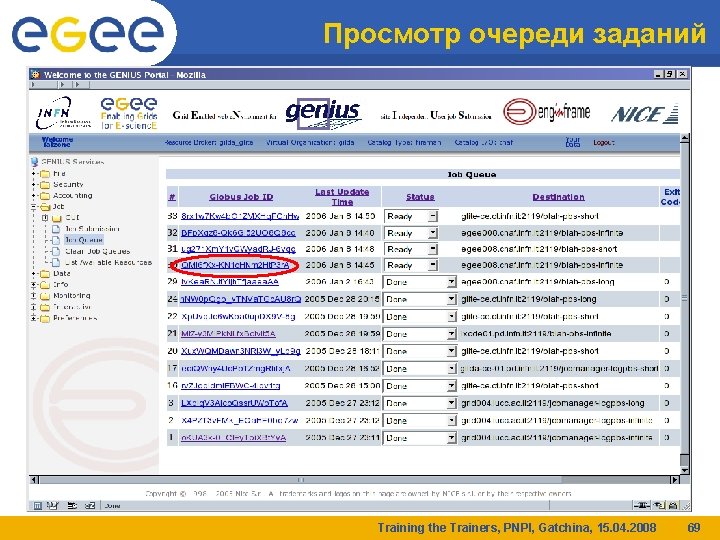Open job ID link in row 1

click(x=233, y=438)
